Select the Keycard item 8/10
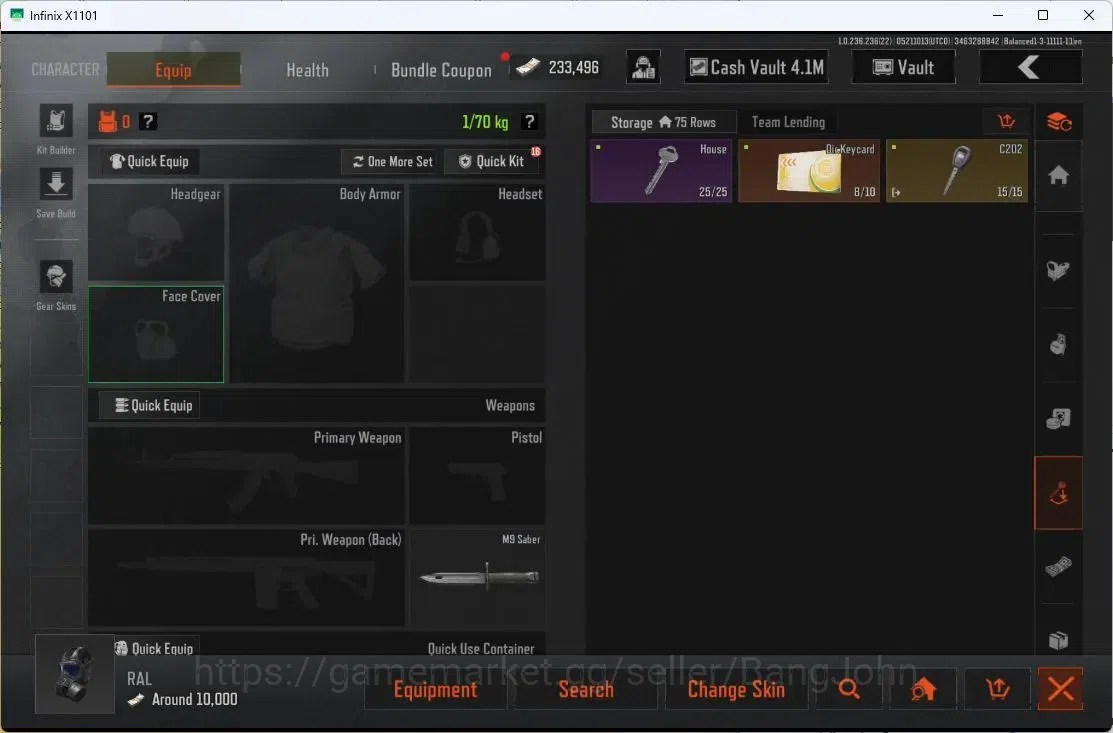 click(x=809, y=170)
